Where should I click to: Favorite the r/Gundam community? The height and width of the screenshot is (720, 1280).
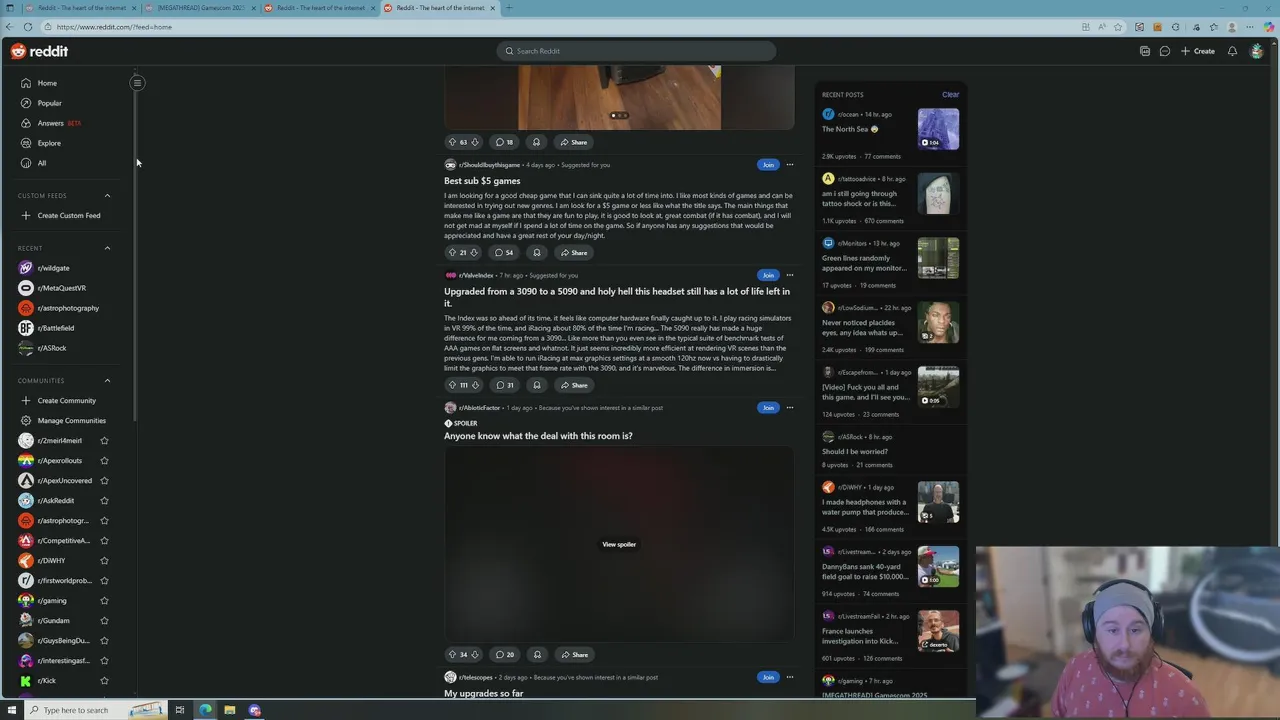[x=104, y=620]
